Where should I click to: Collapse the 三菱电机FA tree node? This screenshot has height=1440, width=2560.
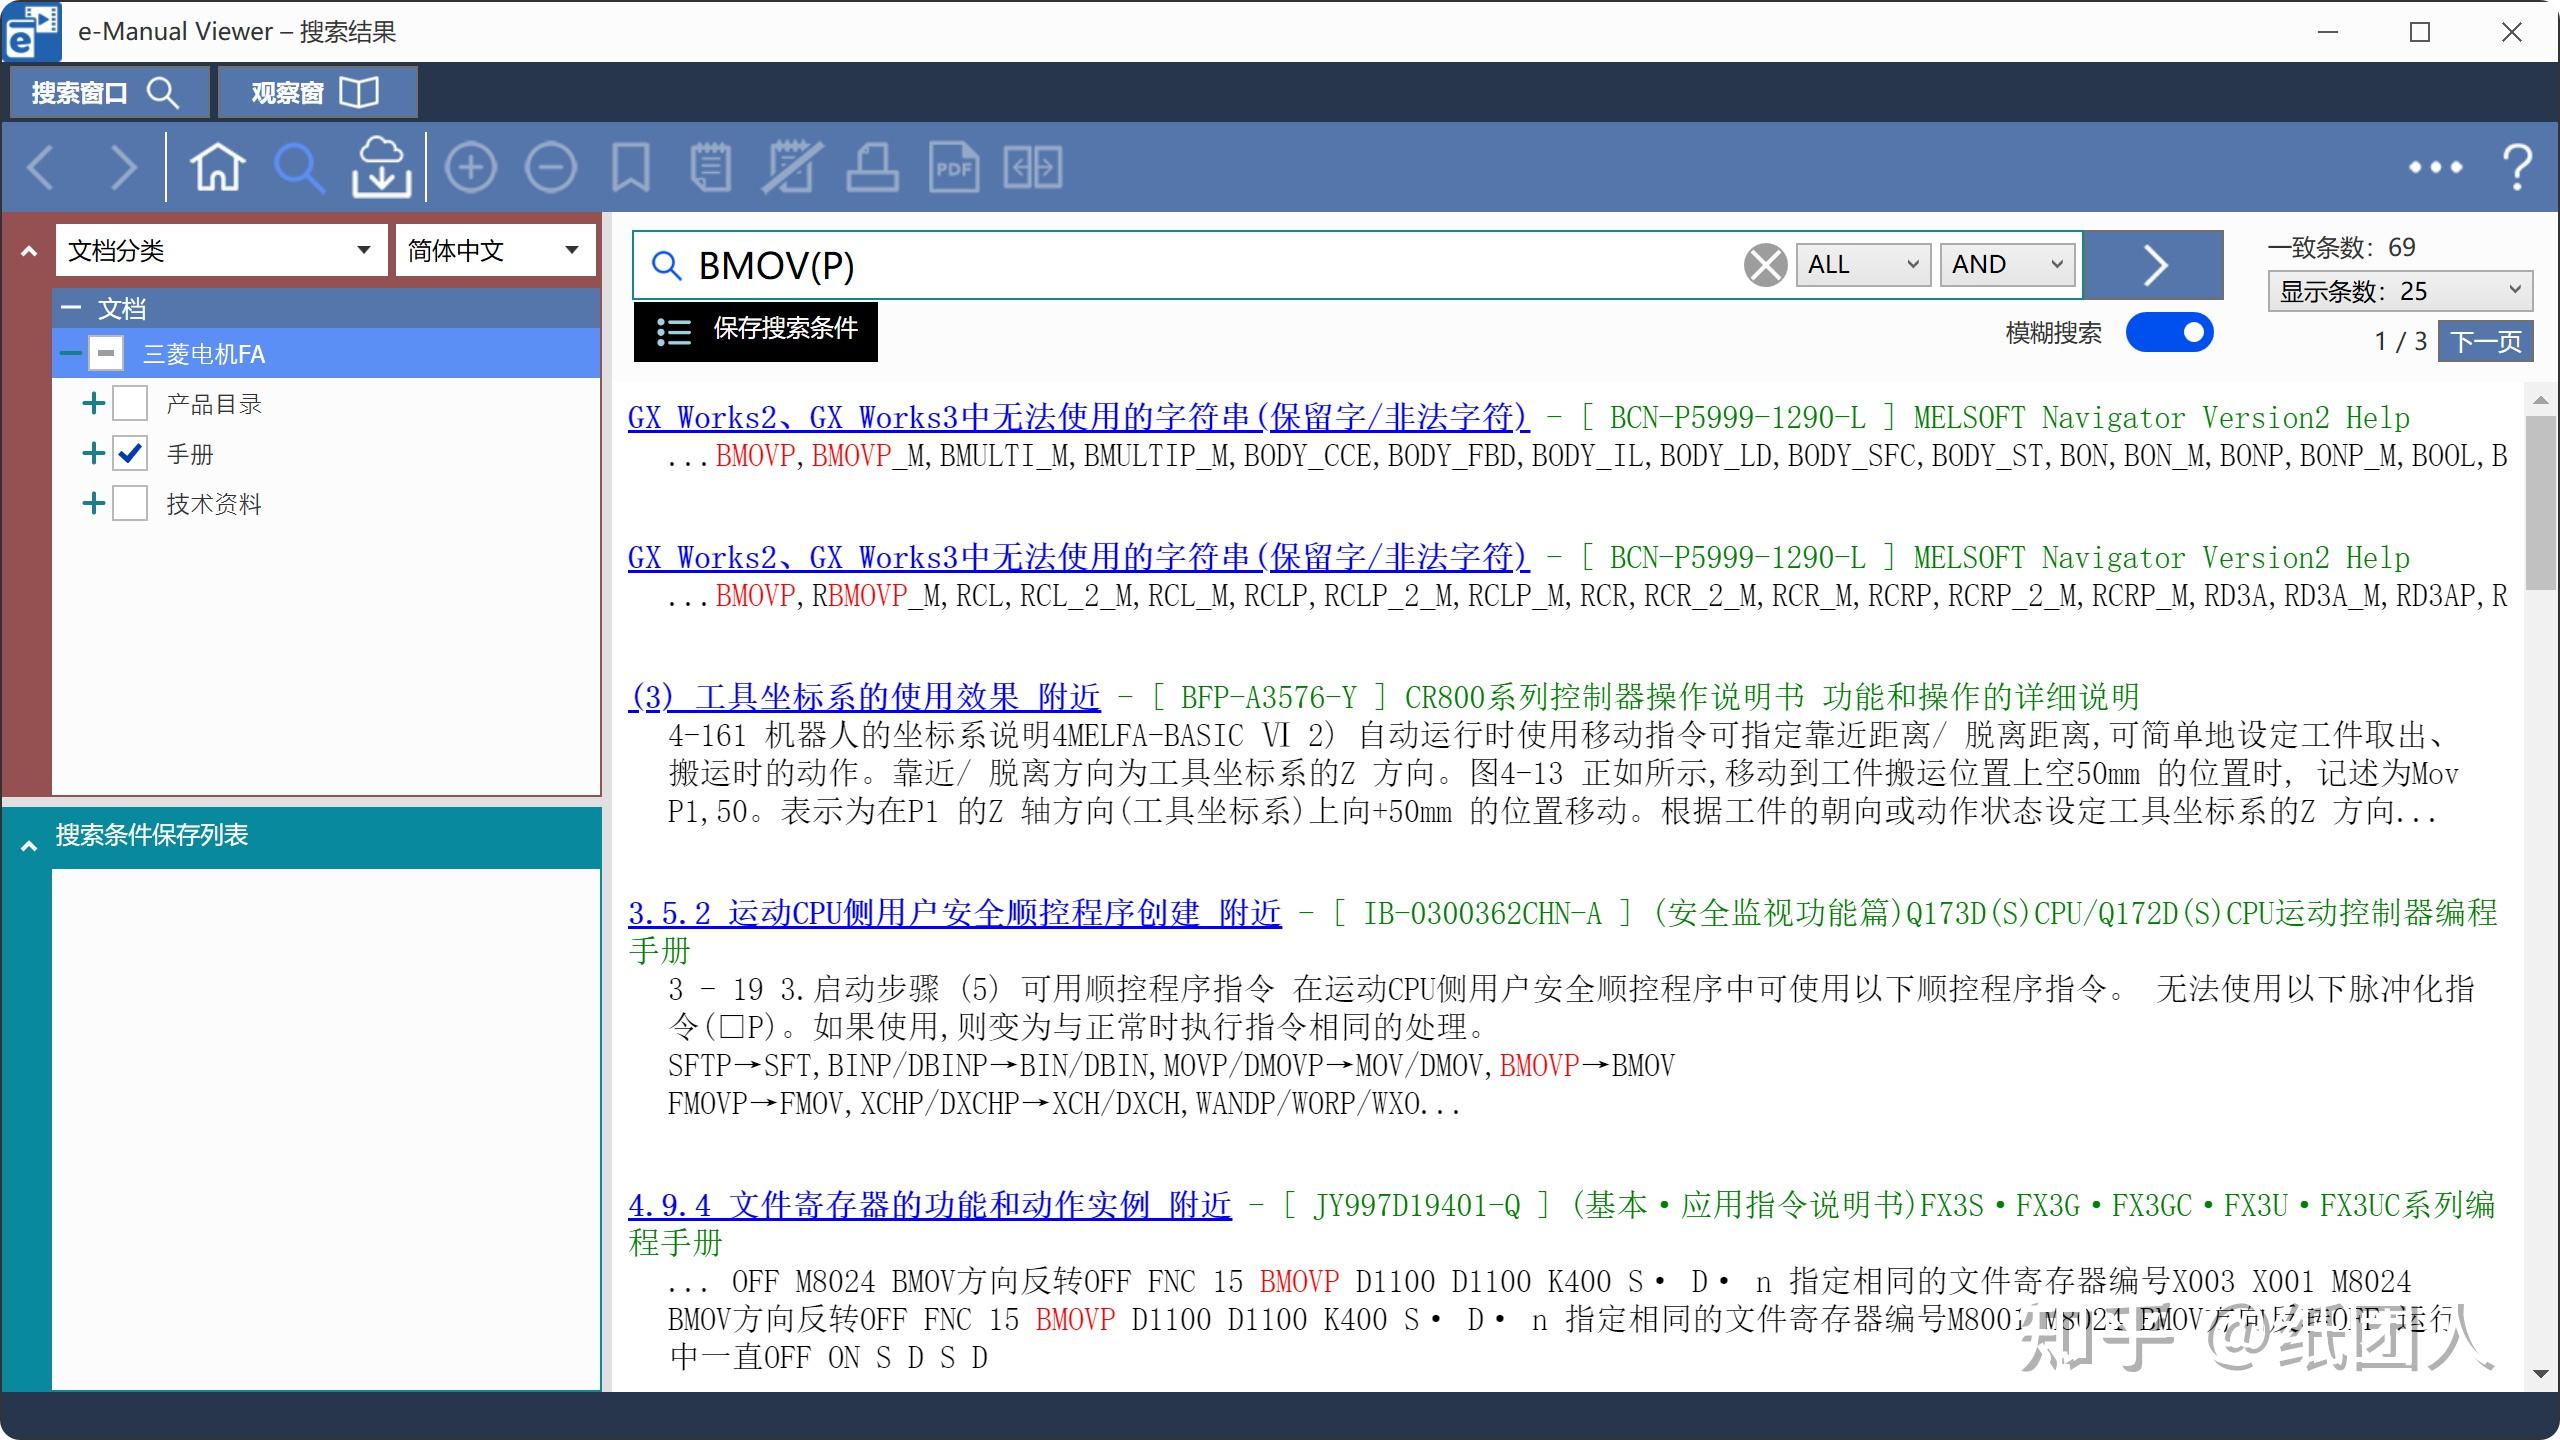point(69,353)
